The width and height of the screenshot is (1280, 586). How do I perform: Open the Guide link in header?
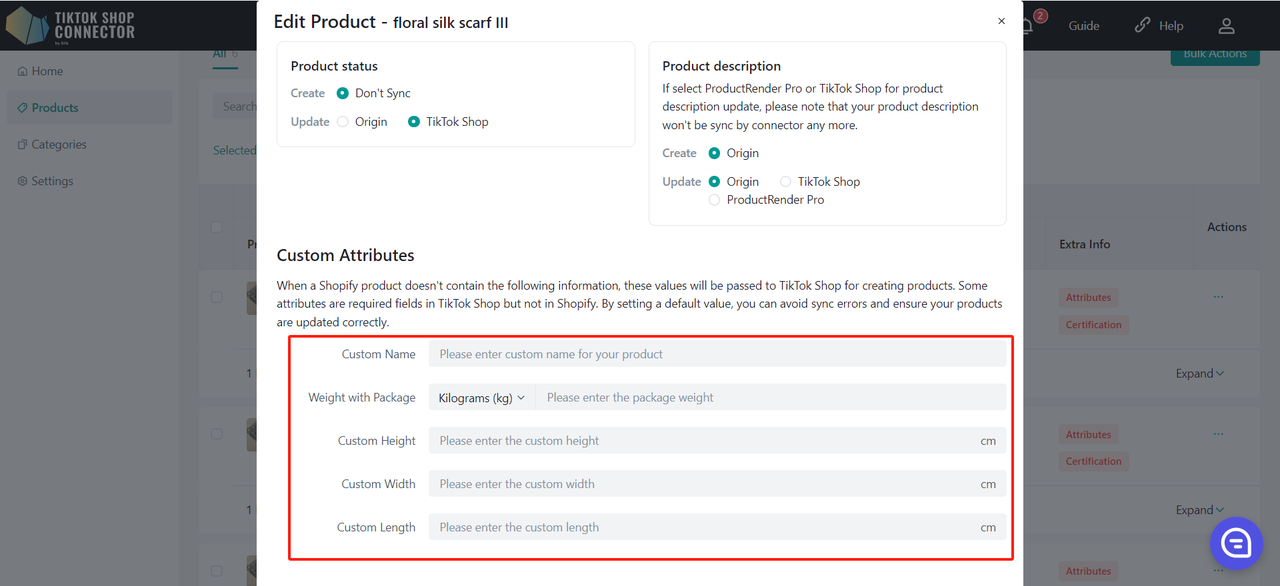coord(1084,26)
